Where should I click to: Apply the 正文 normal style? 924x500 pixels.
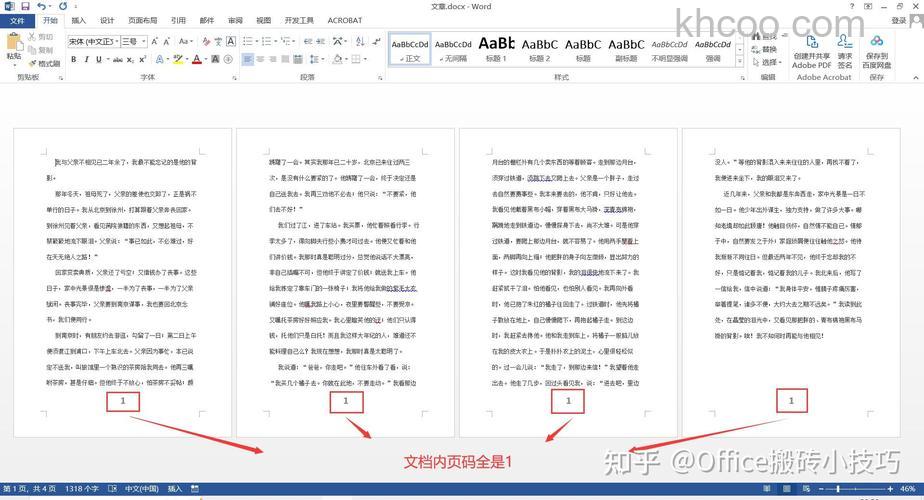(x=410, y=50)
